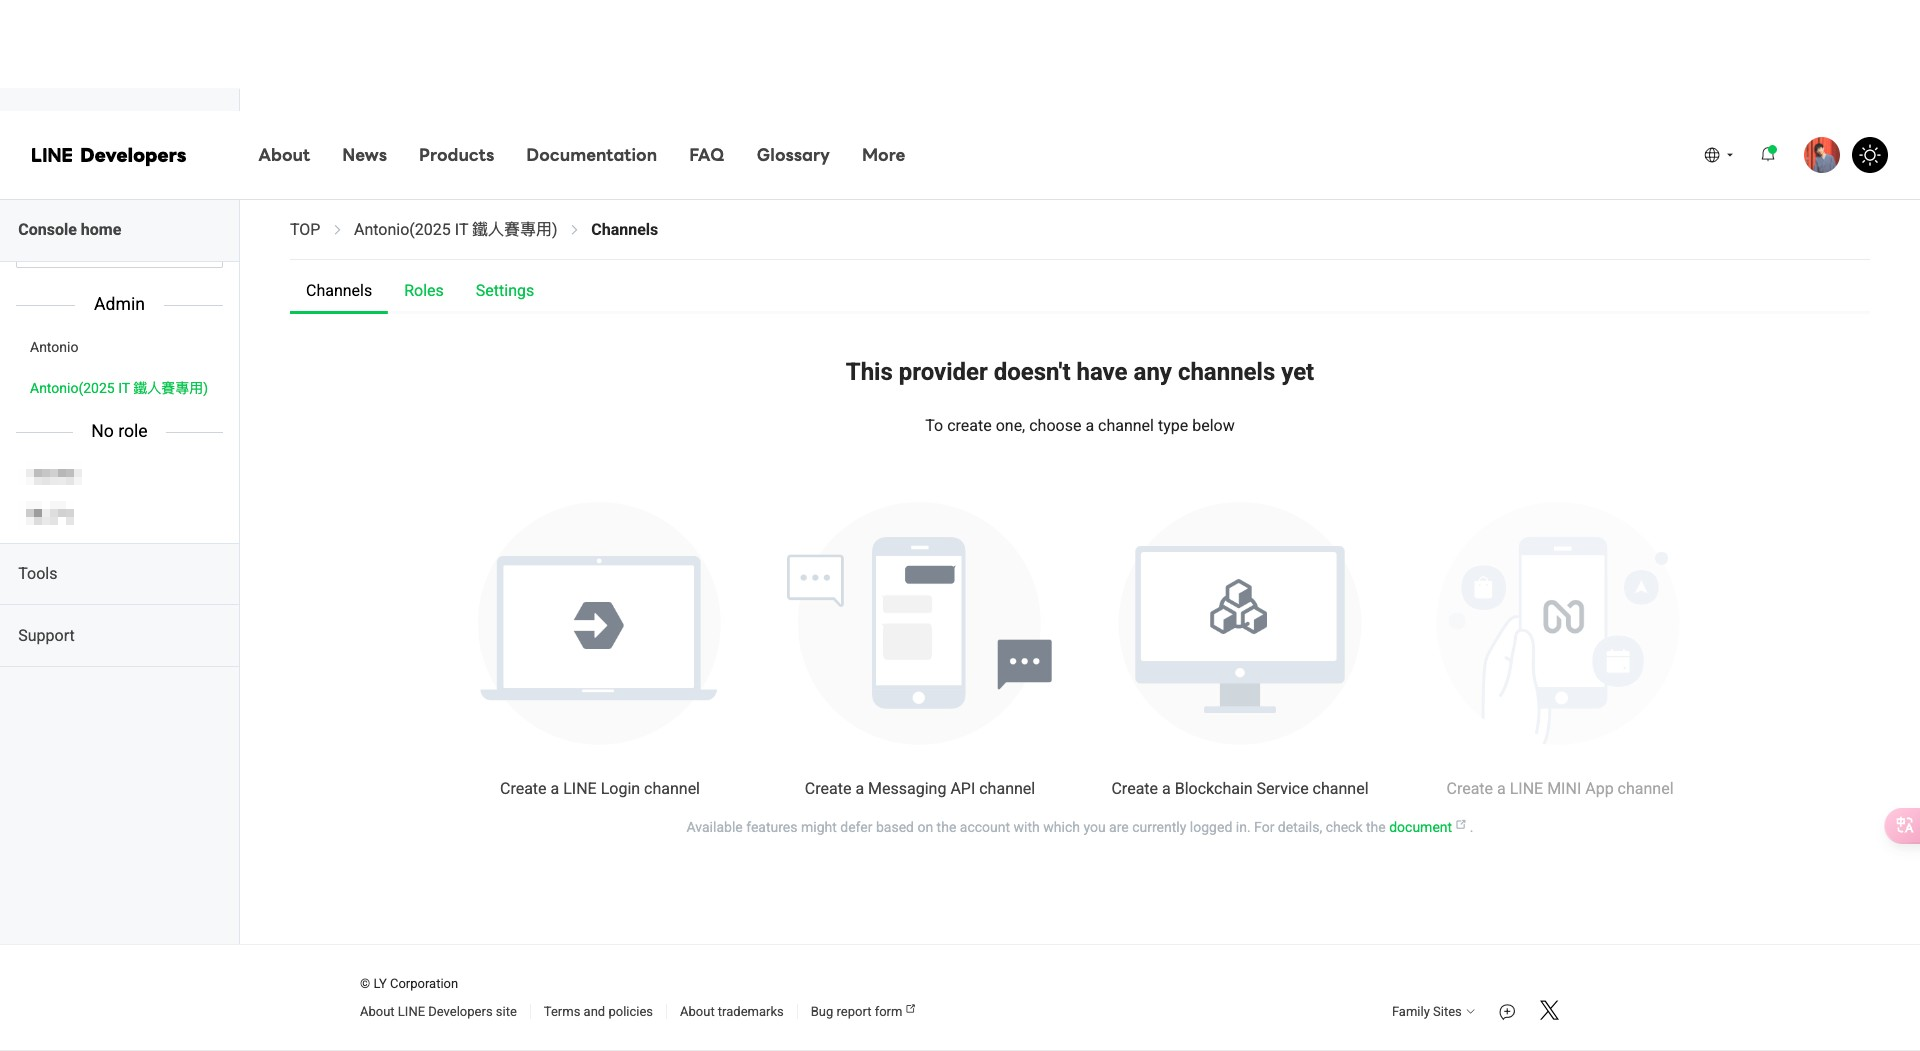1920x1051 pixels.
Task: Click TOP in the breadcrumb
Action: [305, 229]
